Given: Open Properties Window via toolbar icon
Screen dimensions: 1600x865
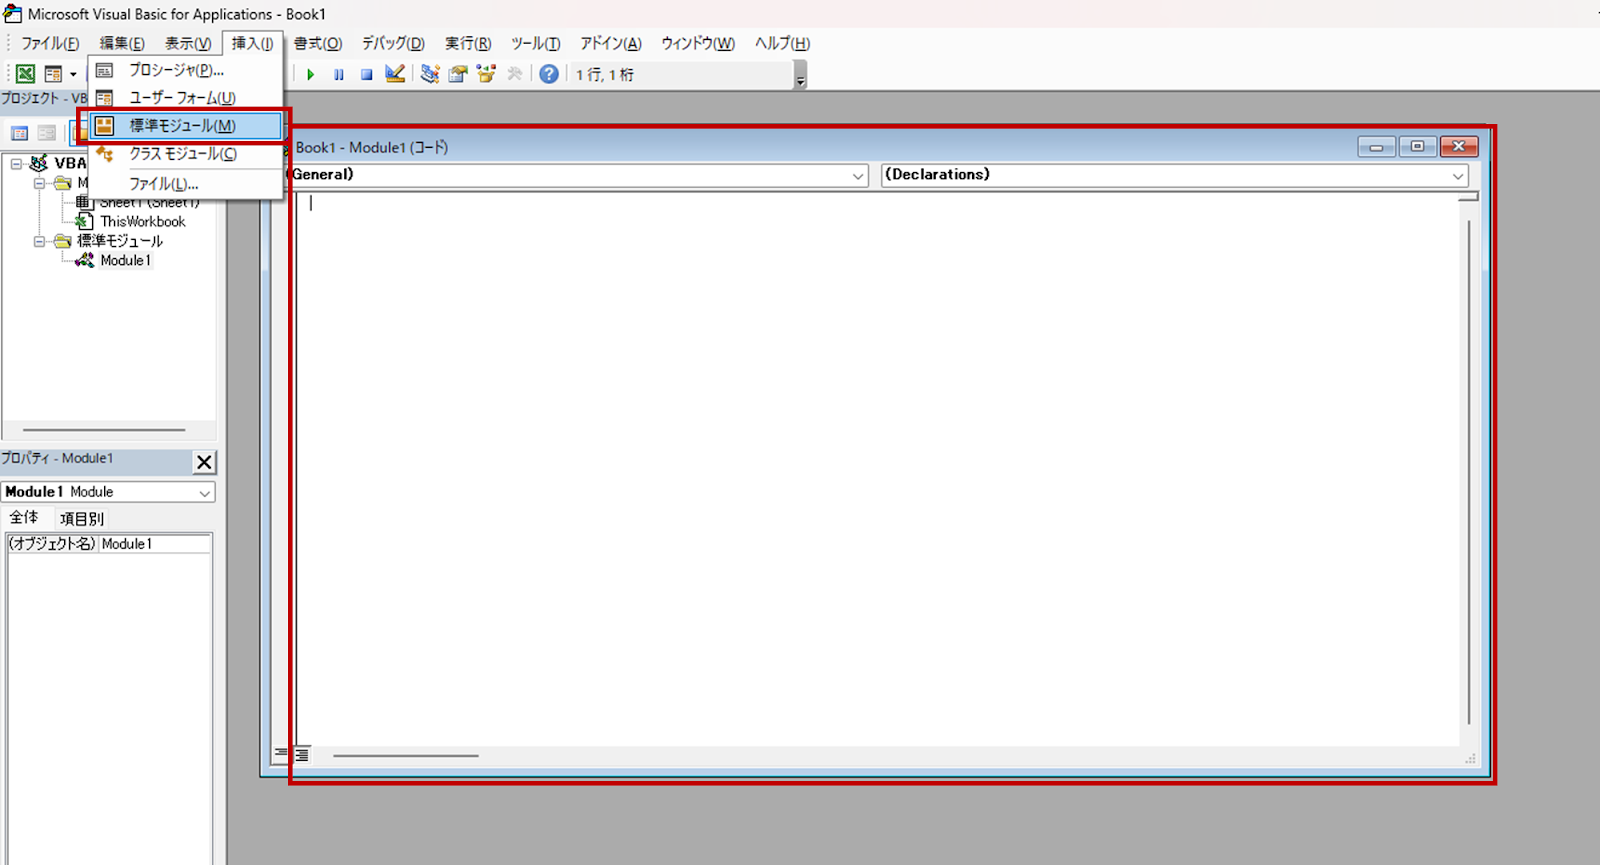Looking at the screenshot, I should [x=458, y=74].
